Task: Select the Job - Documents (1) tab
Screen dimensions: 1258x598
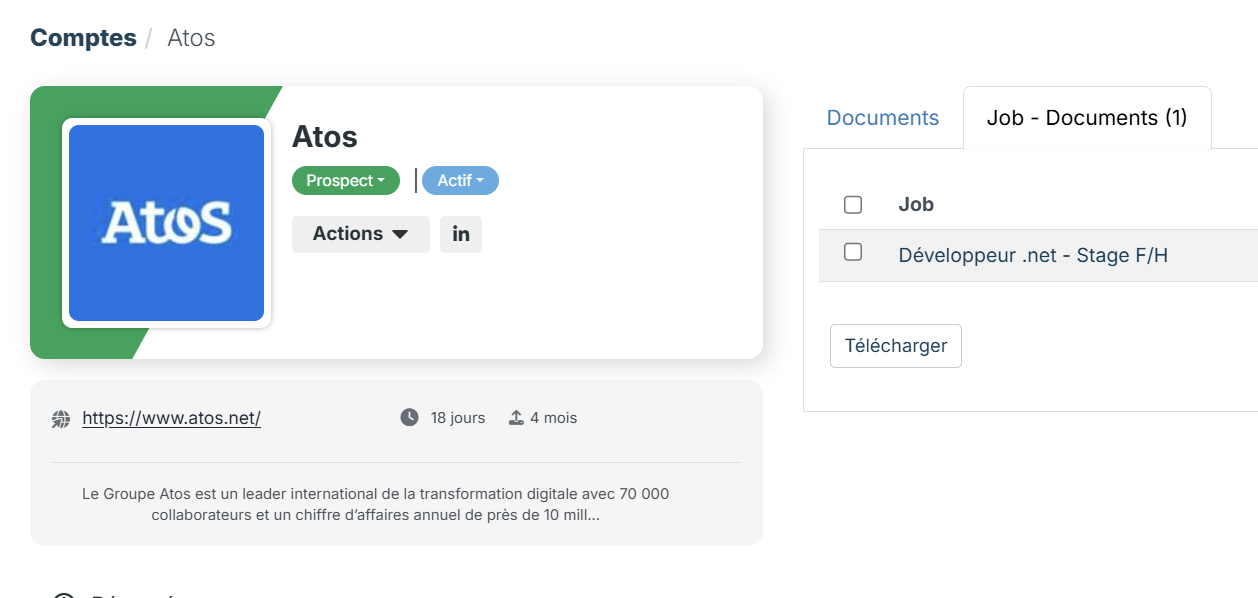Action: pyautogui.click(x=1087, y=118)
